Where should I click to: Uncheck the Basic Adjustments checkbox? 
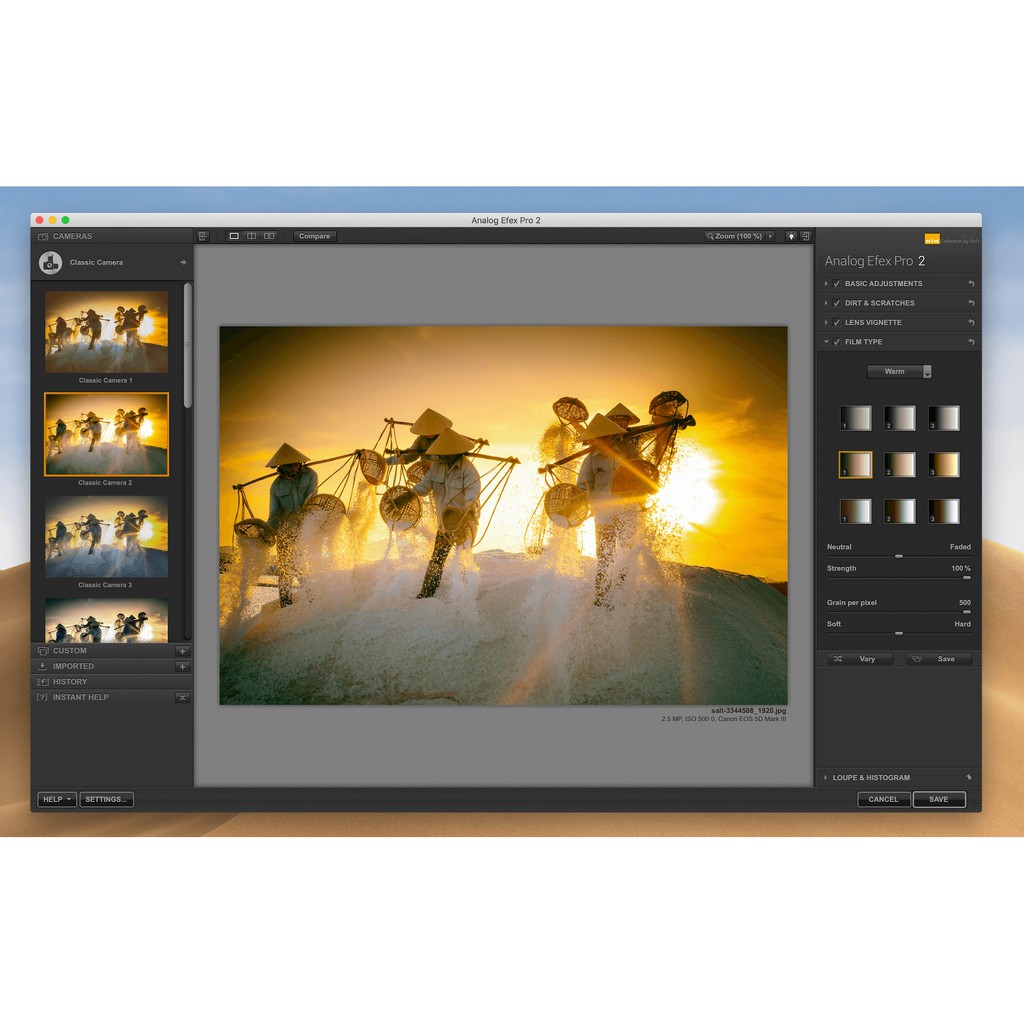coord(837,284)
